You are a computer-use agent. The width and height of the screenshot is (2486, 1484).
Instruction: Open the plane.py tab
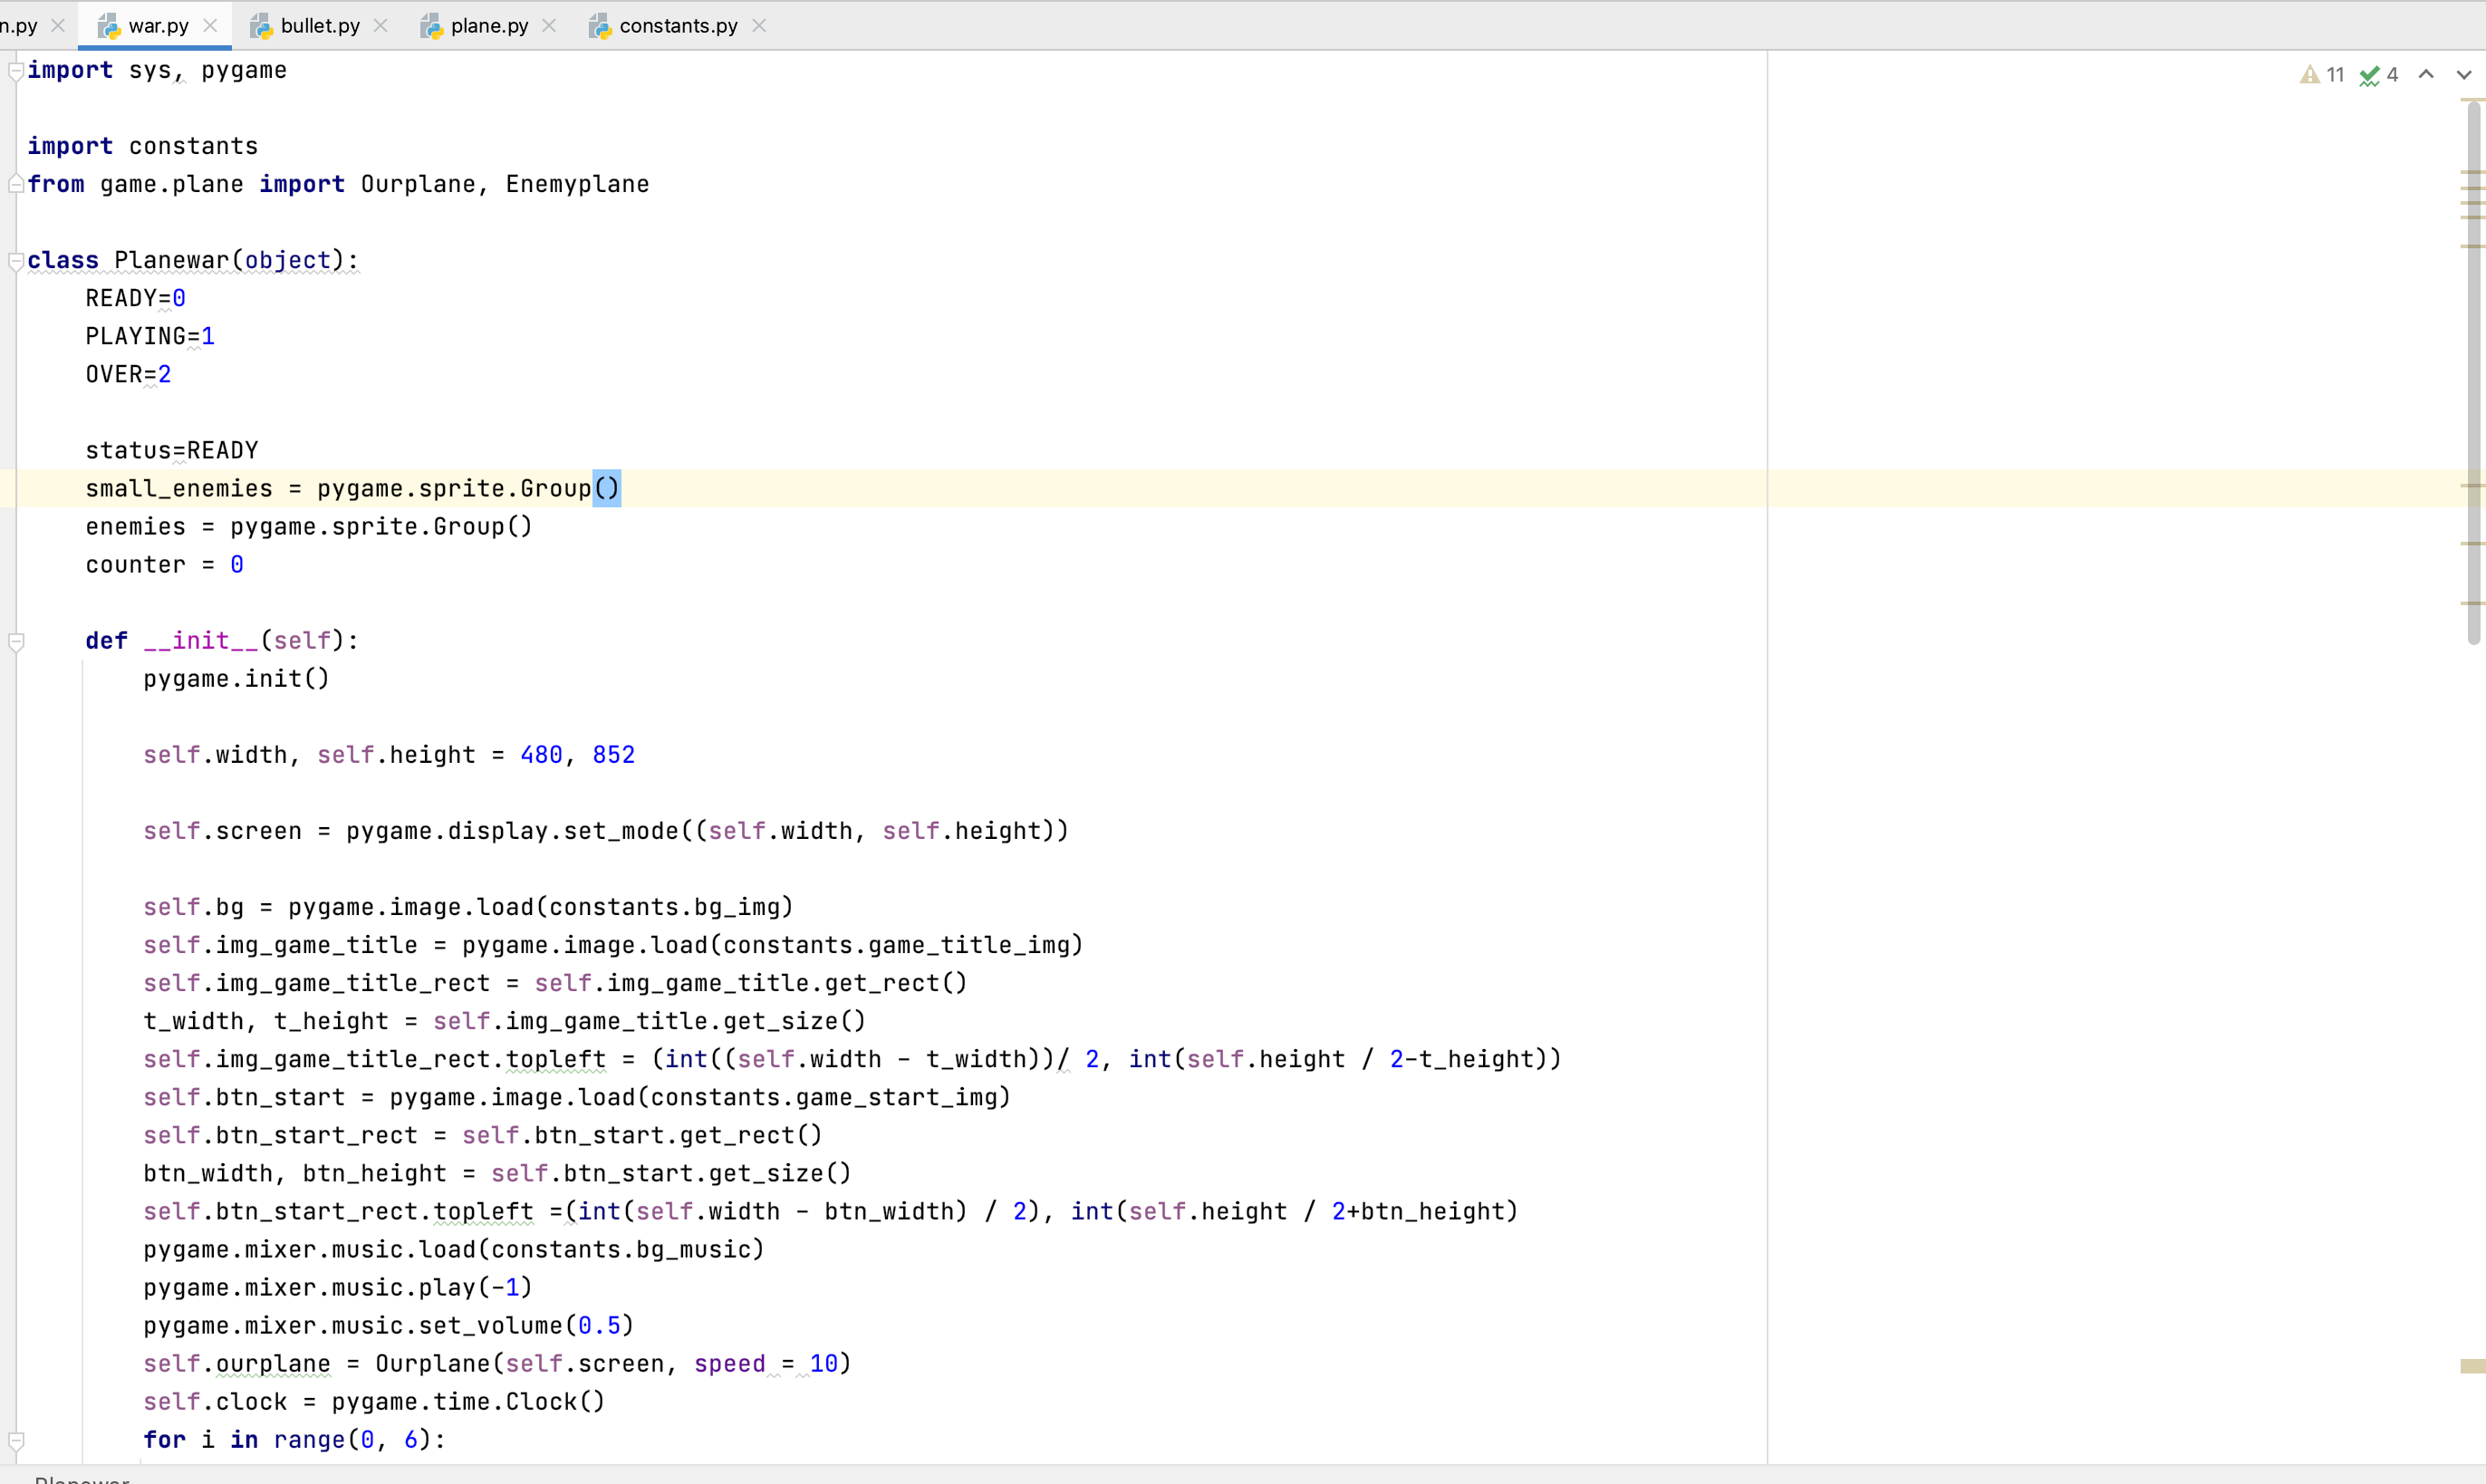coord(489,26)
